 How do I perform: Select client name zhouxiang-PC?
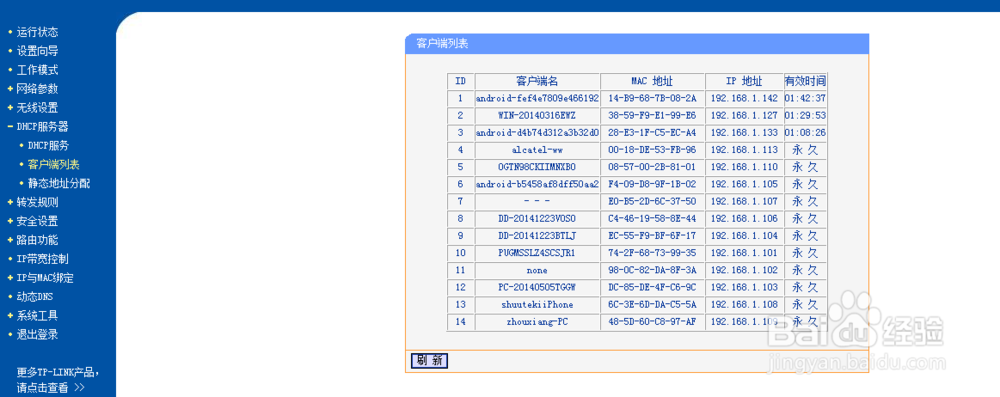[537, 322]
